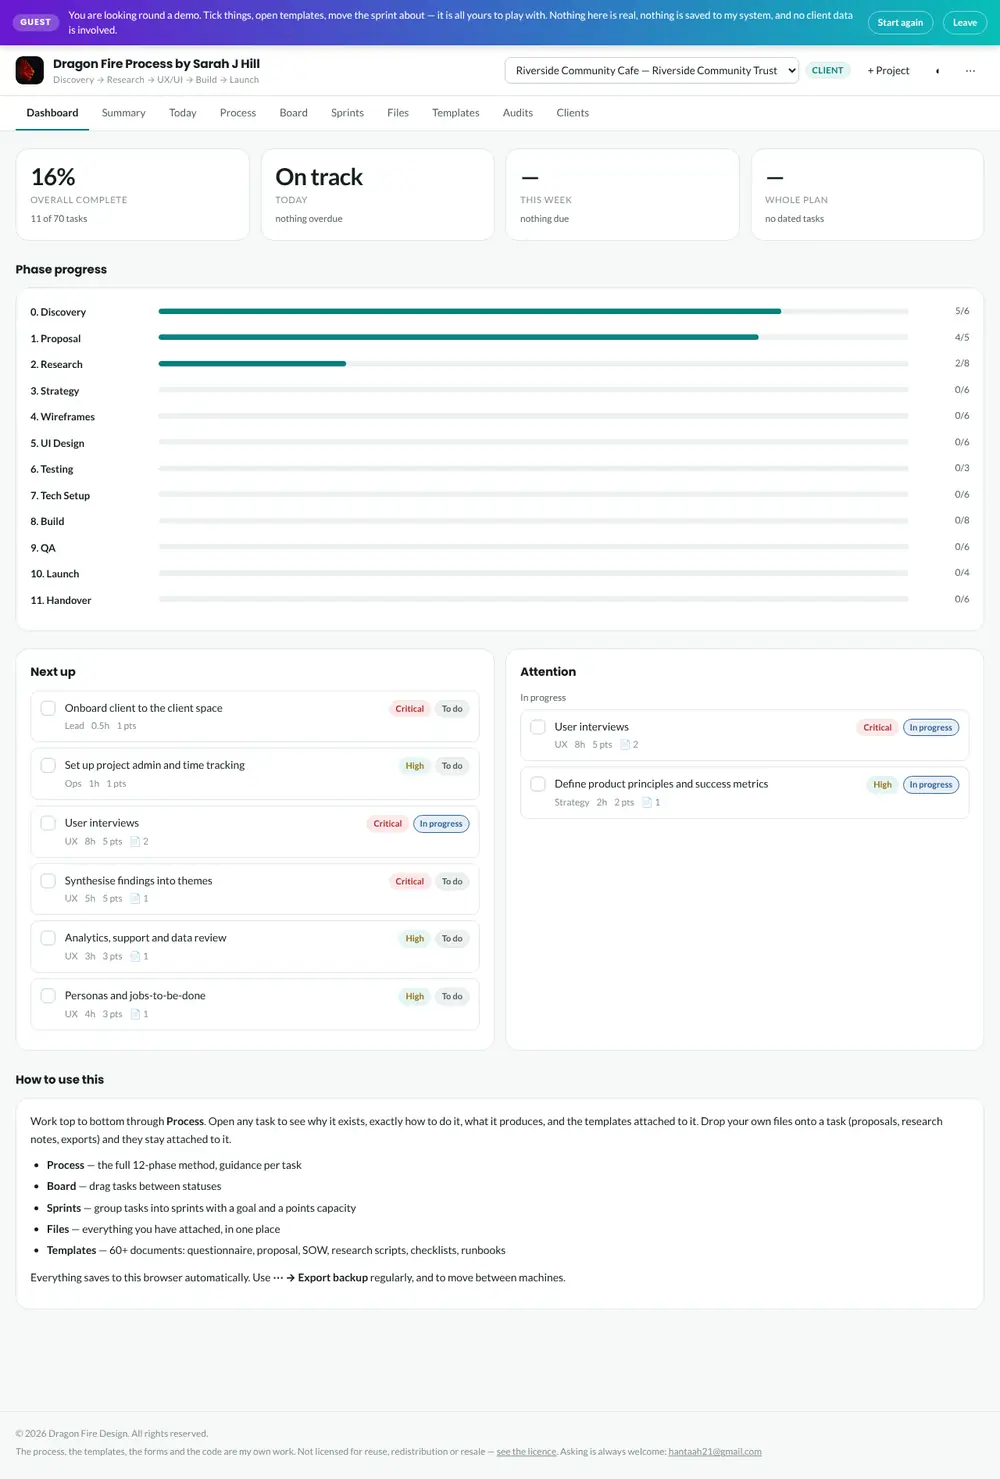Click the Whole plan no dated tasks card

coord(867,195)
